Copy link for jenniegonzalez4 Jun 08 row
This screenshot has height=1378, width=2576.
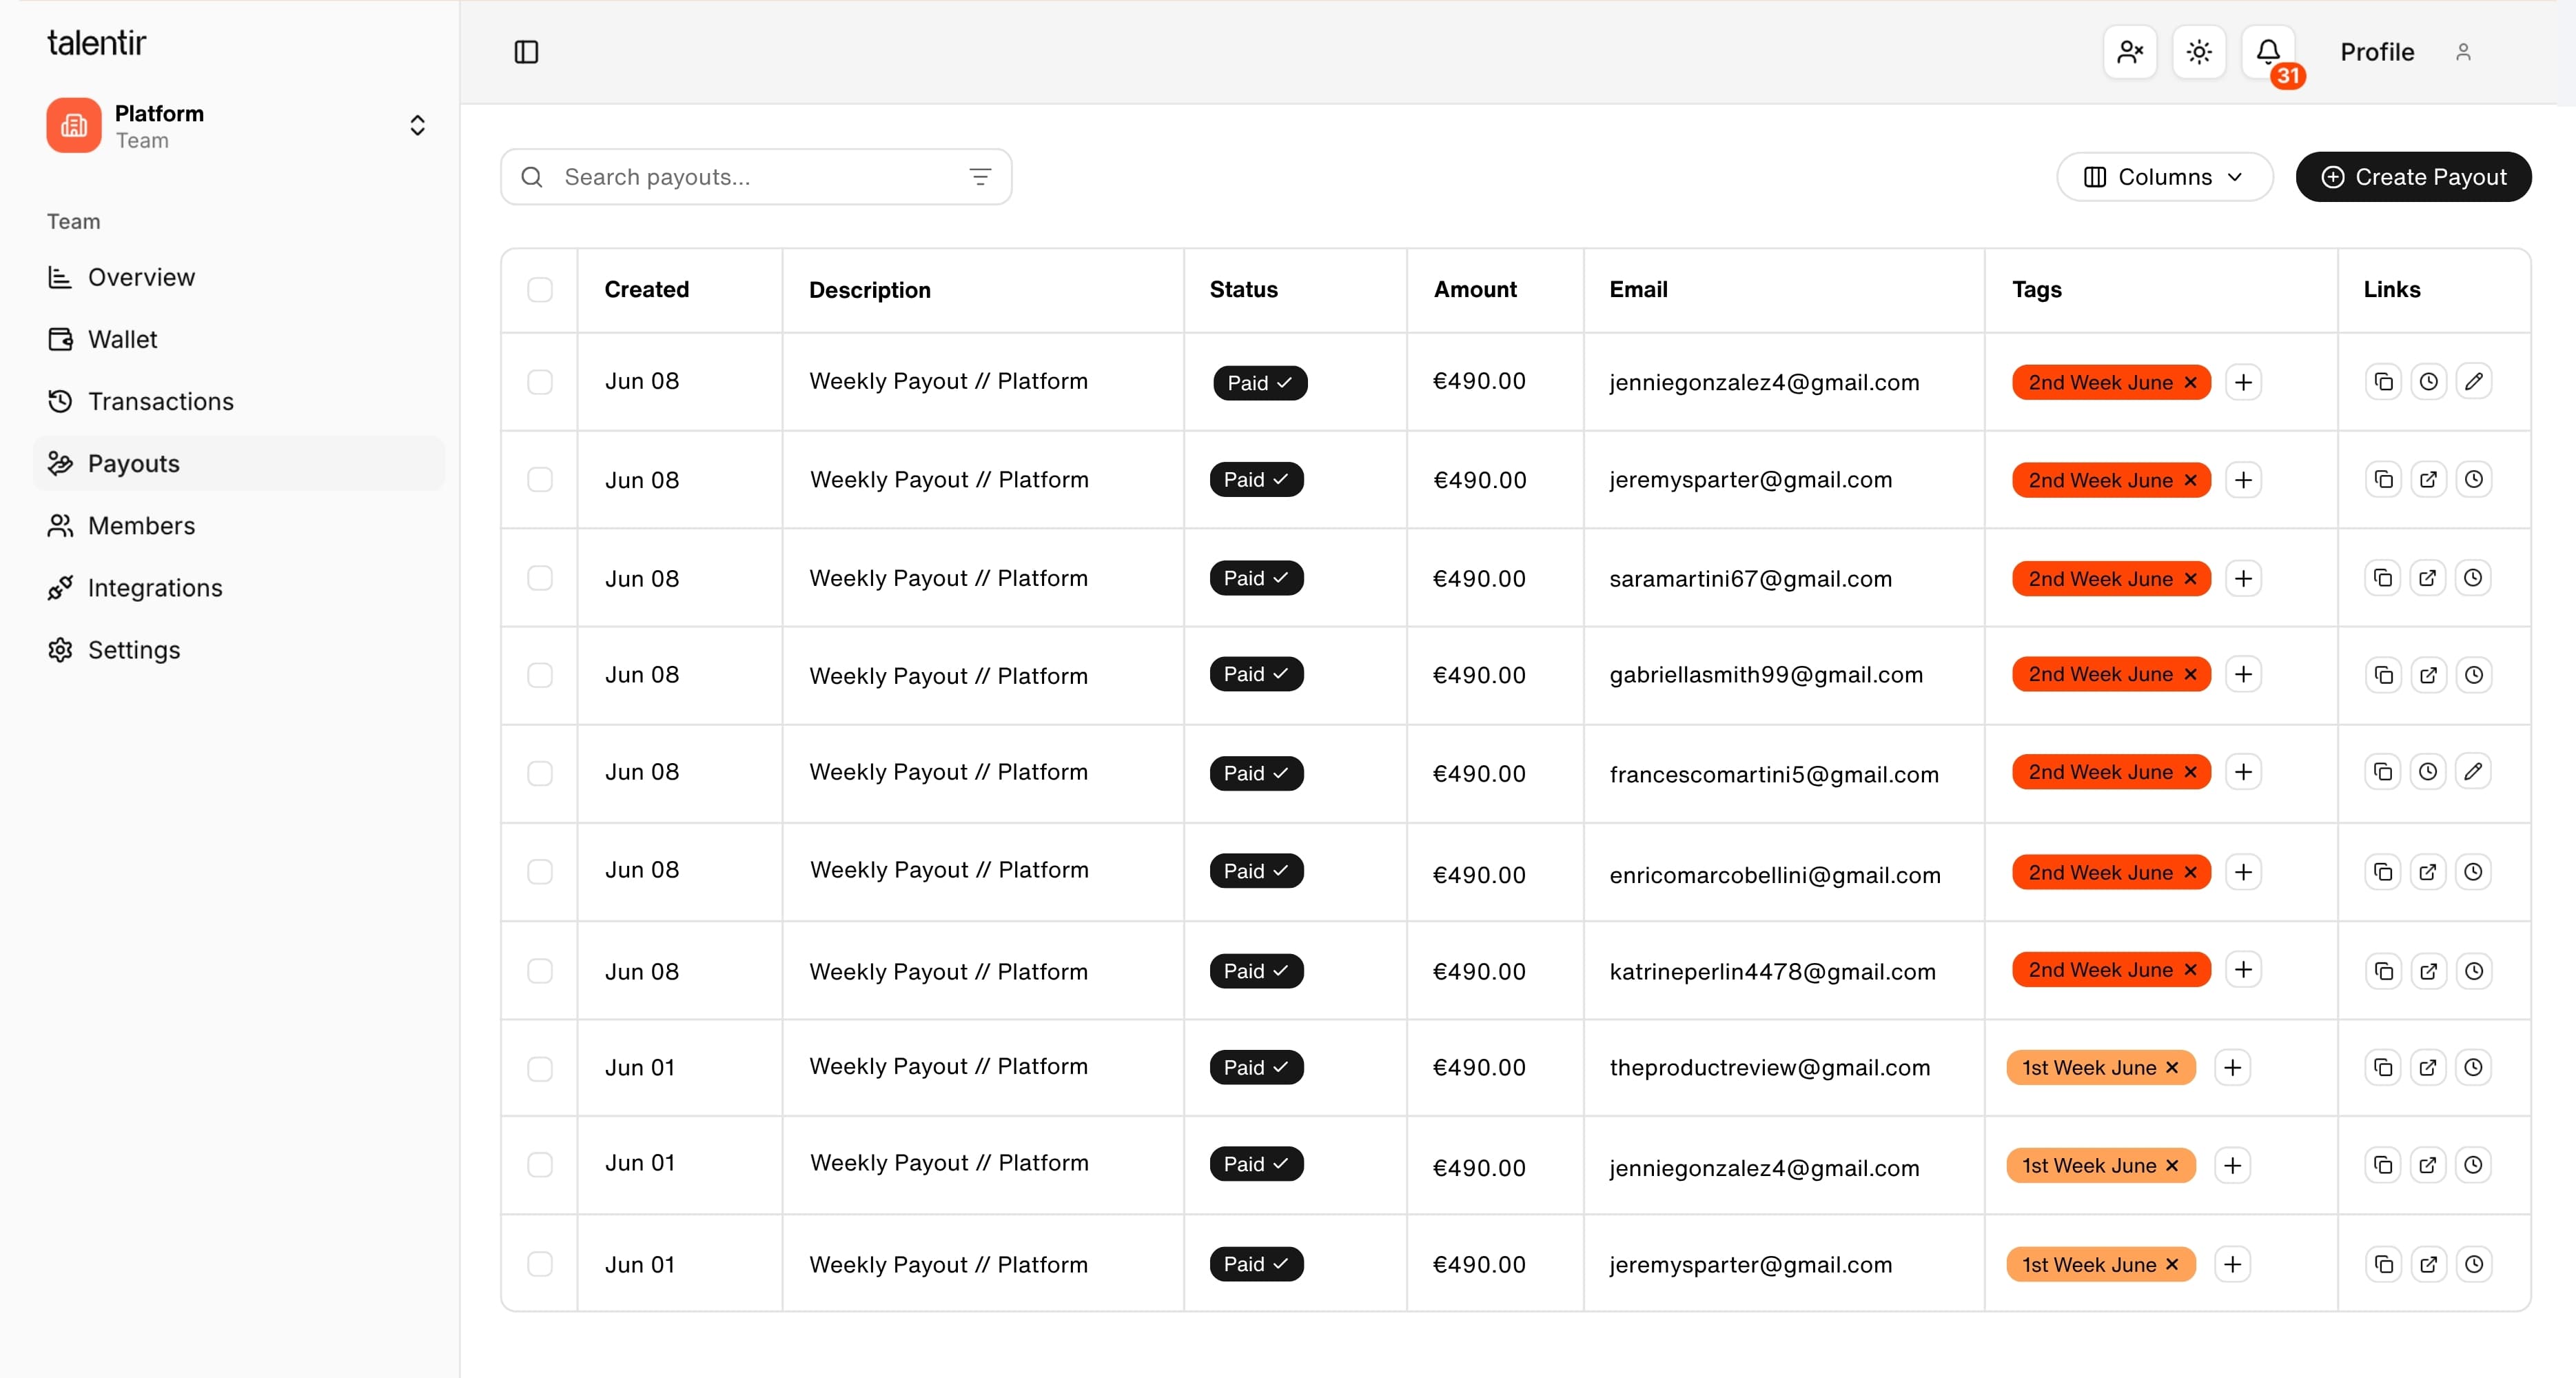point(2384,382)
